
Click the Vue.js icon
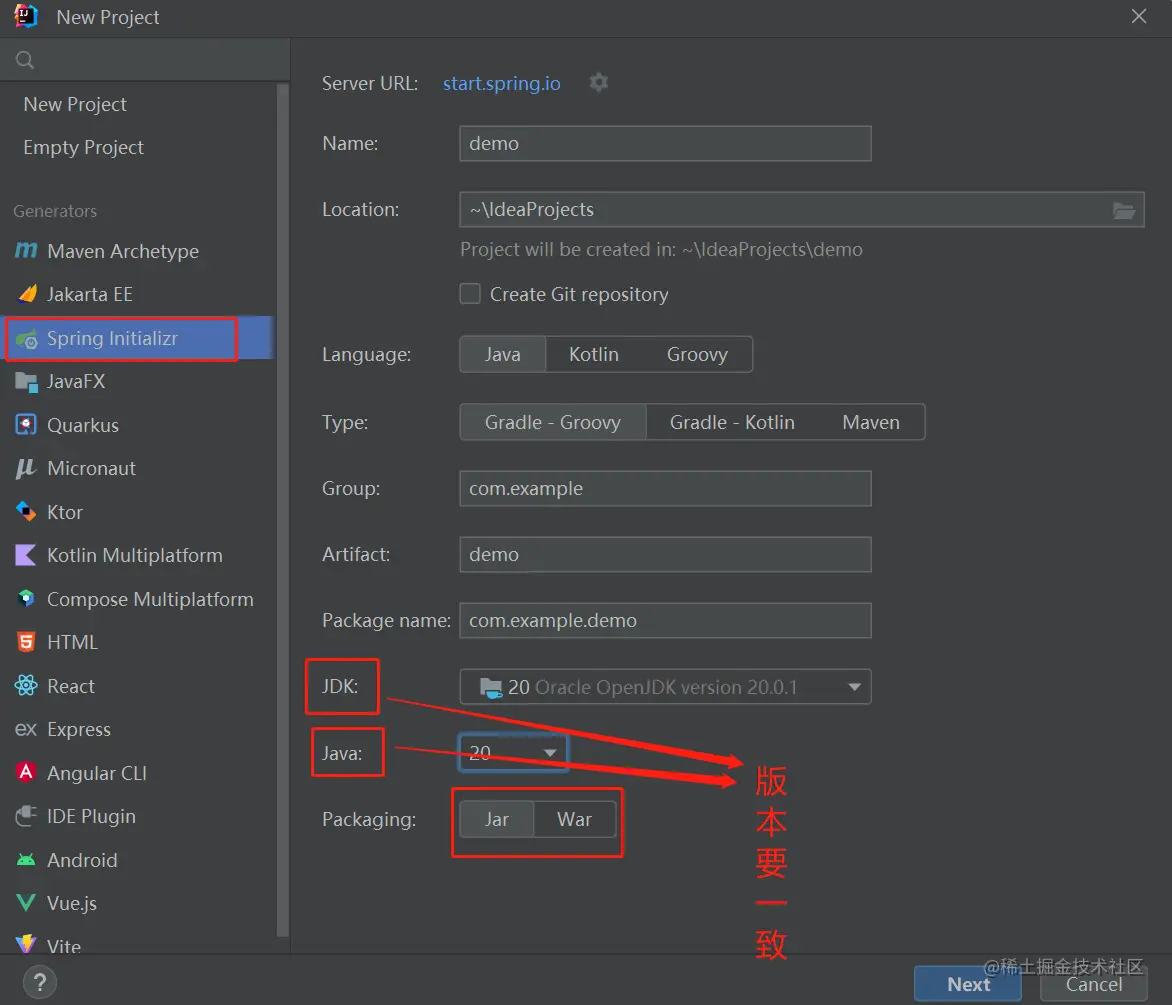tap(26, 903)
